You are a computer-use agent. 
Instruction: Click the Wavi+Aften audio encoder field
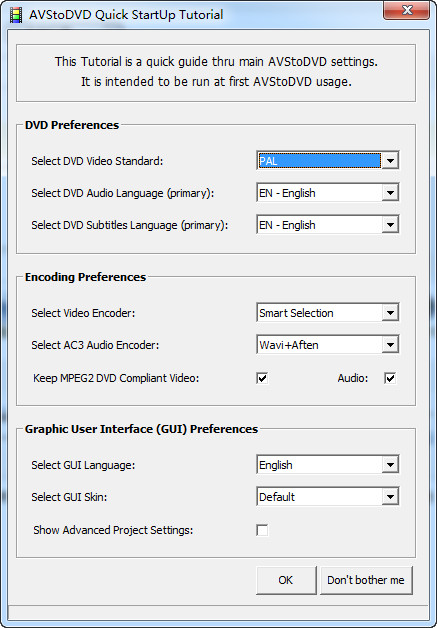coord(319,345)
